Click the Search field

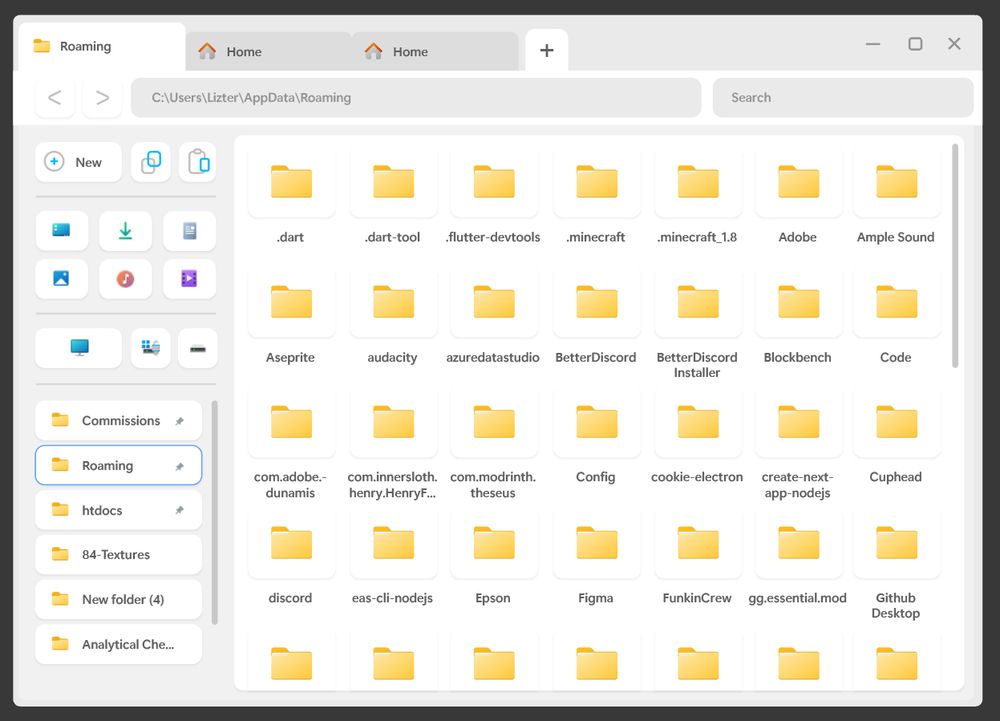point(842,98)
